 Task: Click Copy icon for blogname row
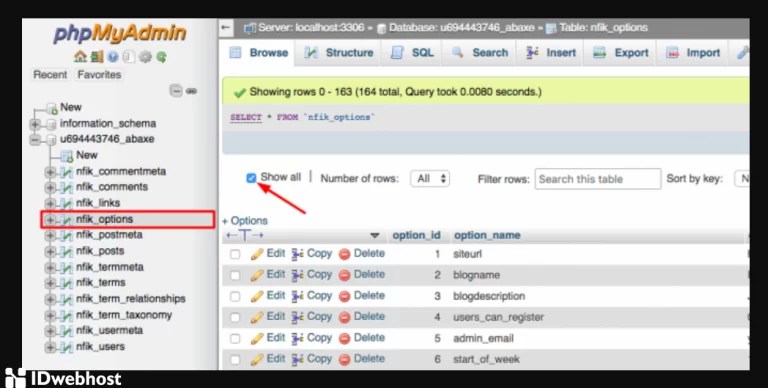(298, 275)
